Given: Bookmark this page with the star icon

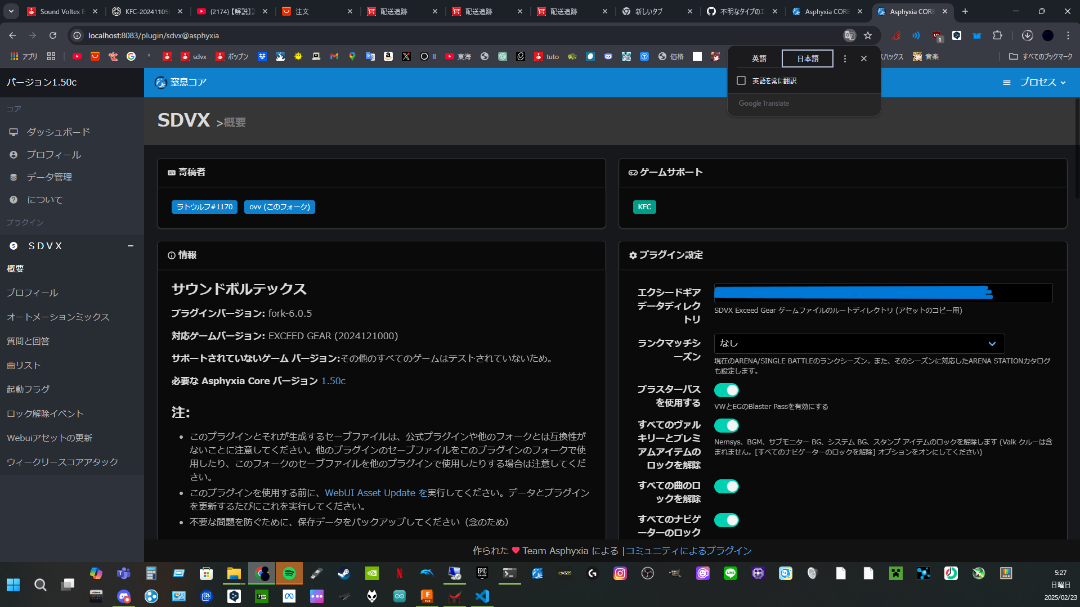Looking at the screenshot, I should [x=868, y=35].
